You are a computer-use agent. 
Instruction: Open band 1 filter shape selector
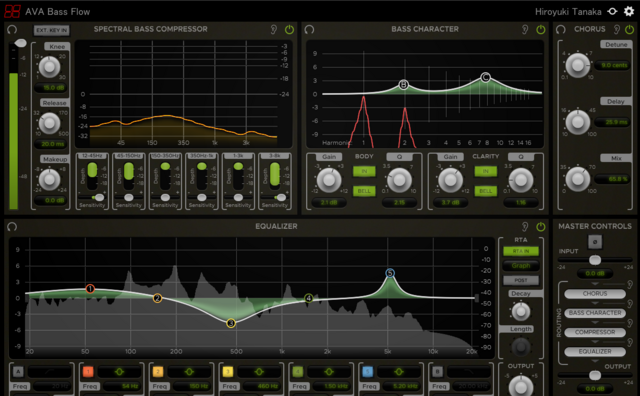pos(120,372)
